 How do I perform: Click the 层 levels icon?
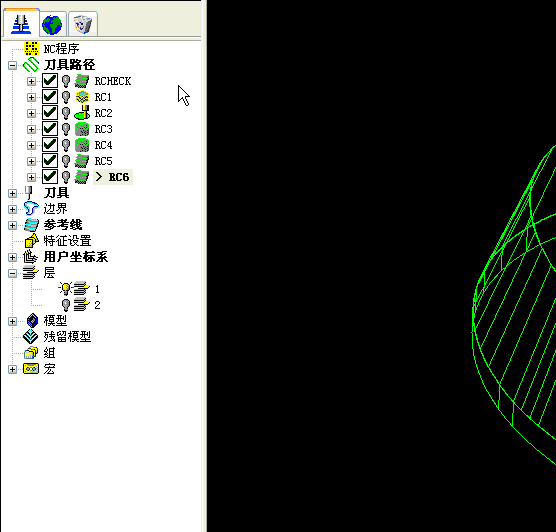[31, 273]
